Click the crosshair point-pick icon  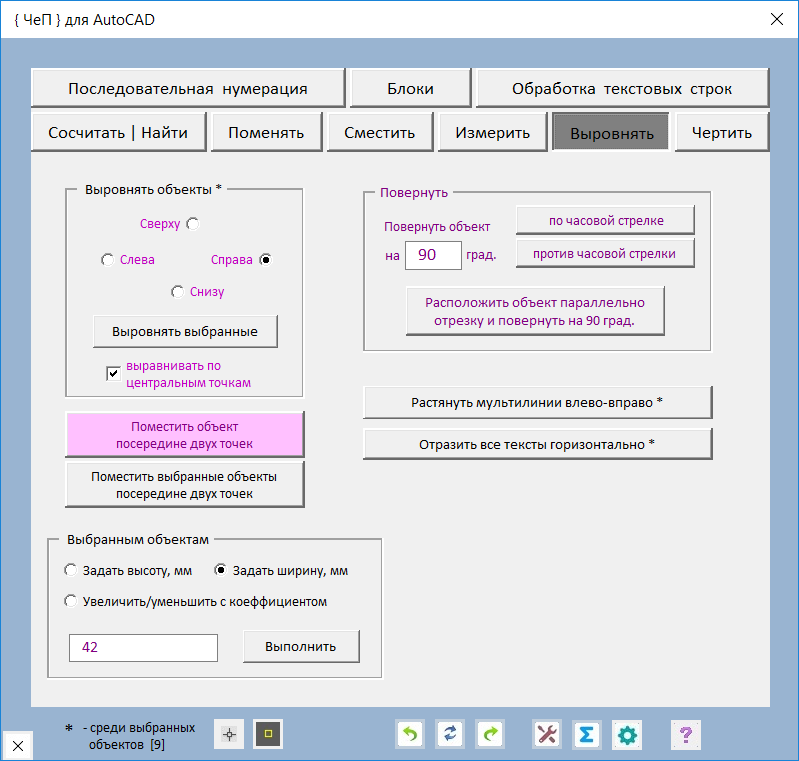(x=229, y=735)
